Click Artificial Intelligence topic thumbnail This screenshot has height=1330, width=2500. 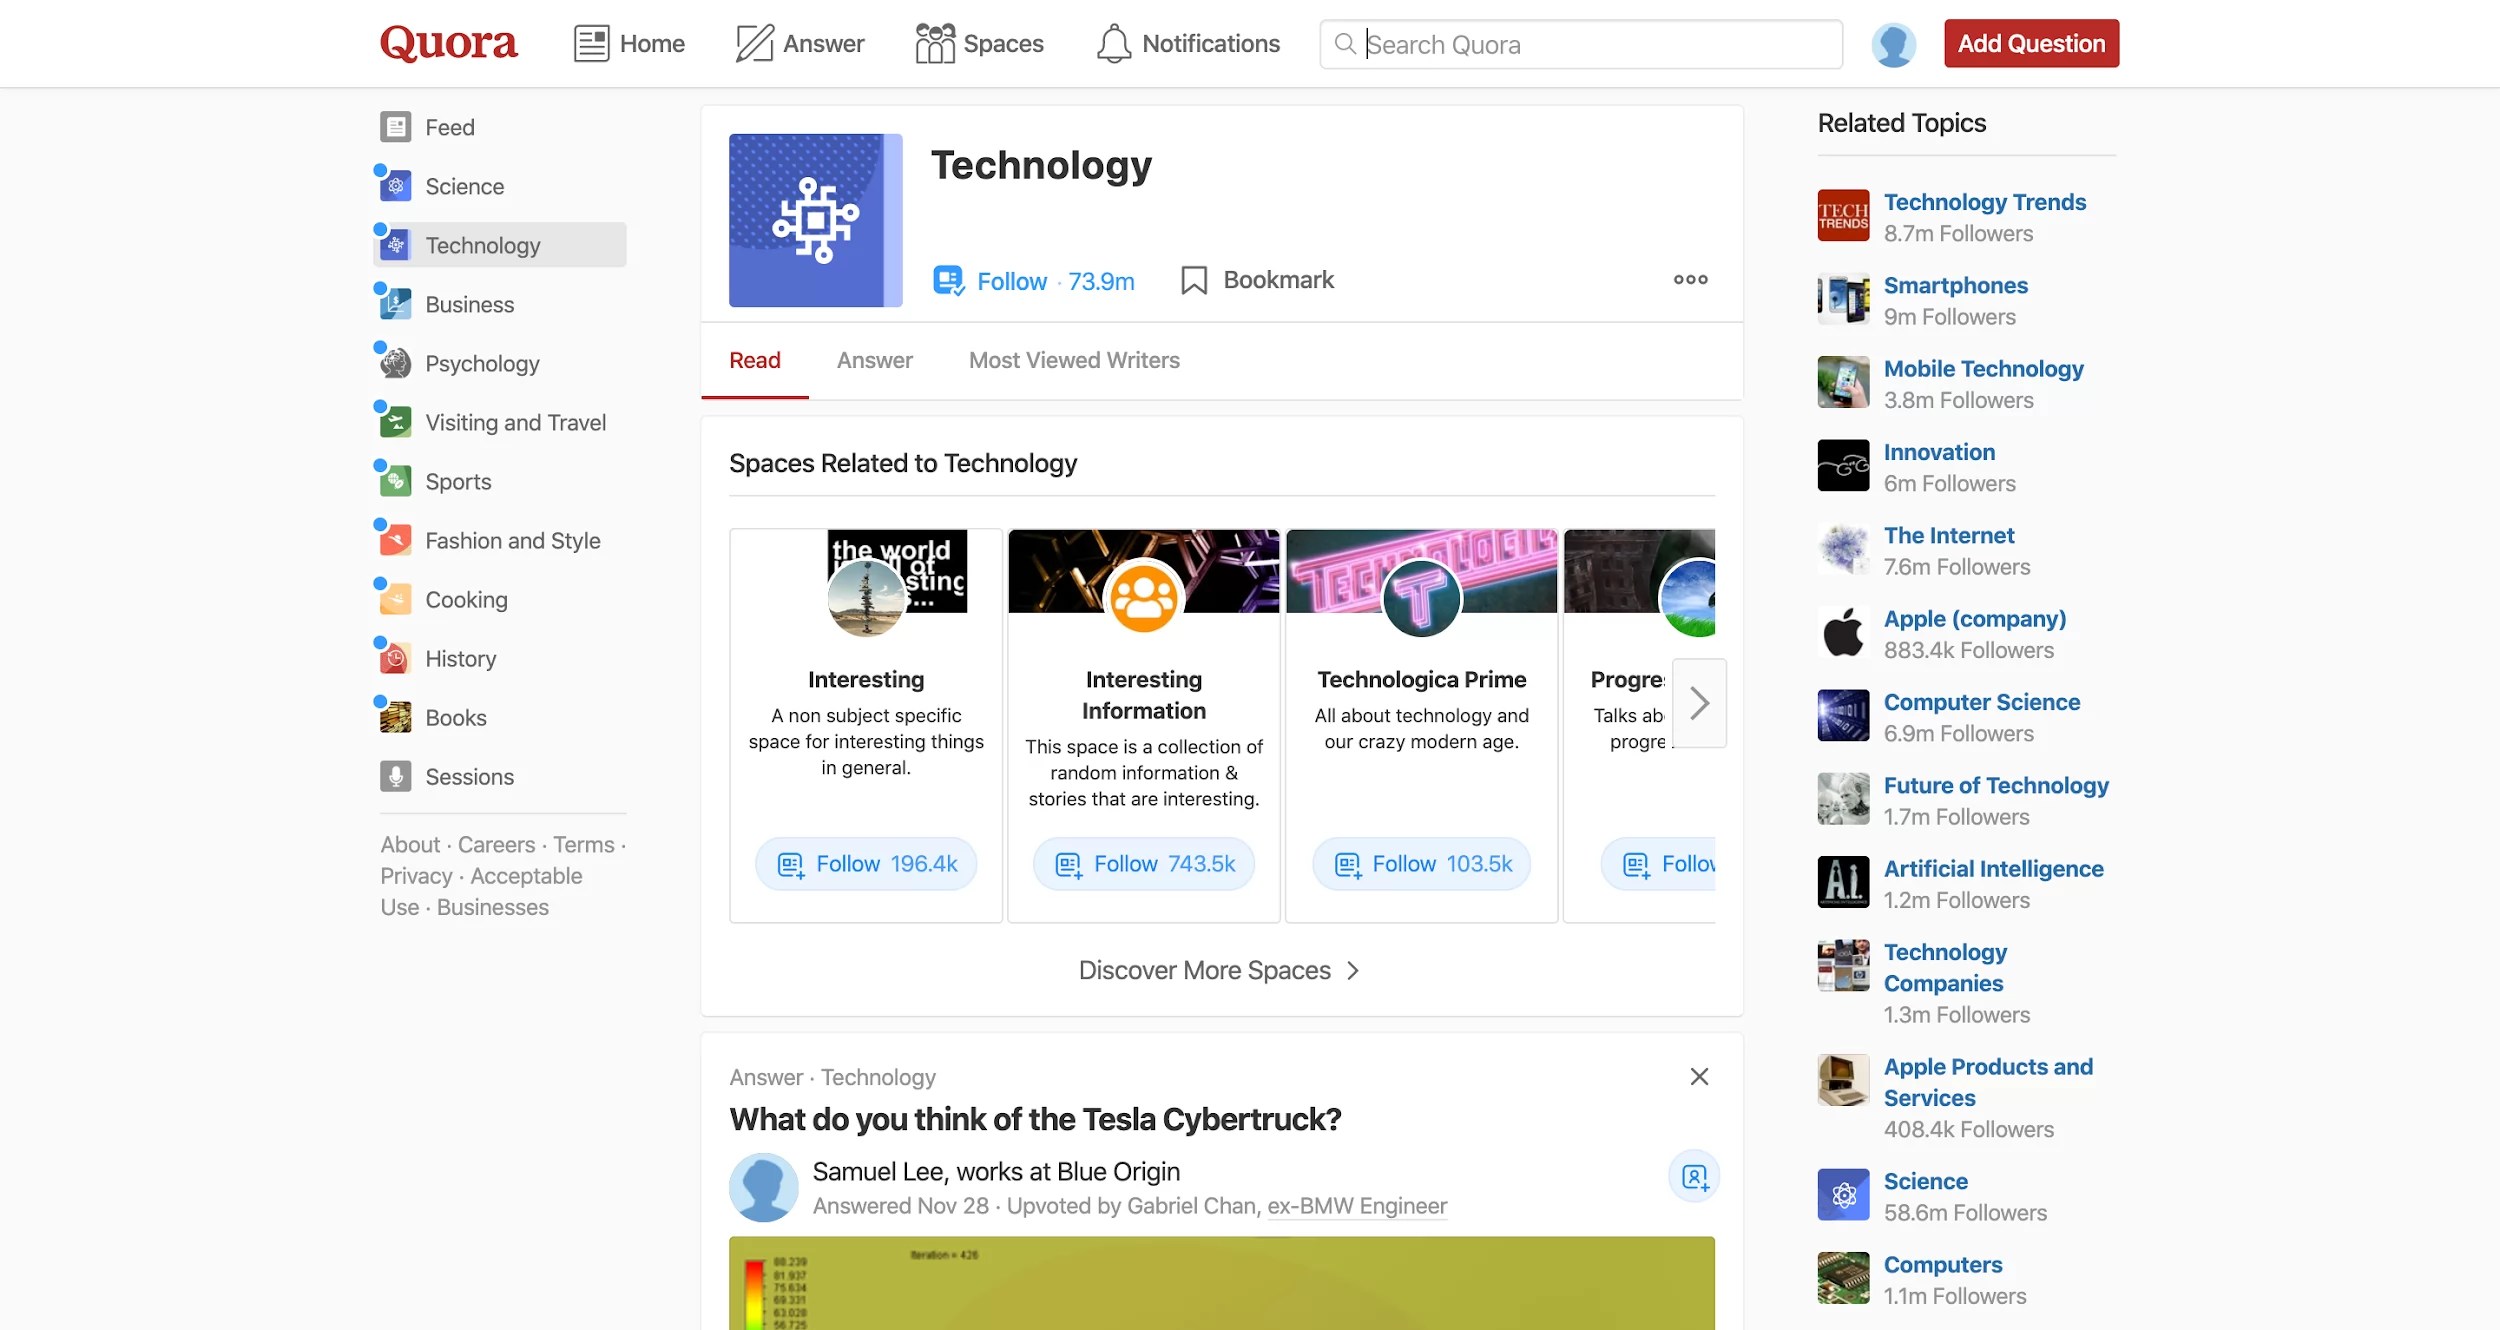(x=1843, y=882)
